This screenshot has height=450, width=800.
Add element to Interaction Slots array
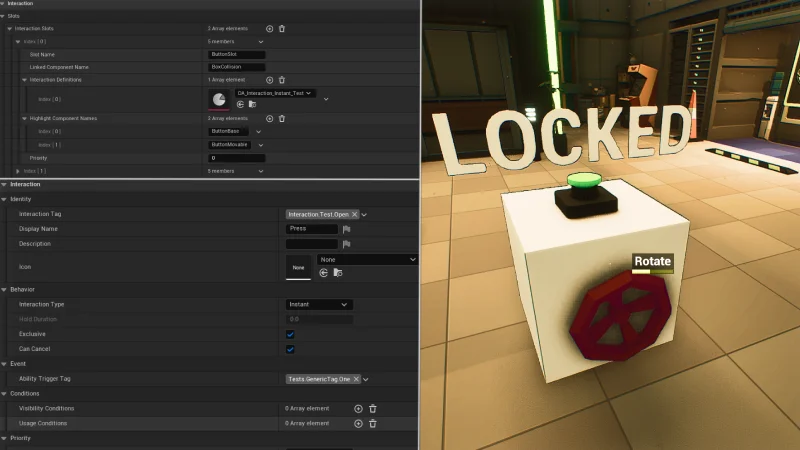[x=269, y=29]
